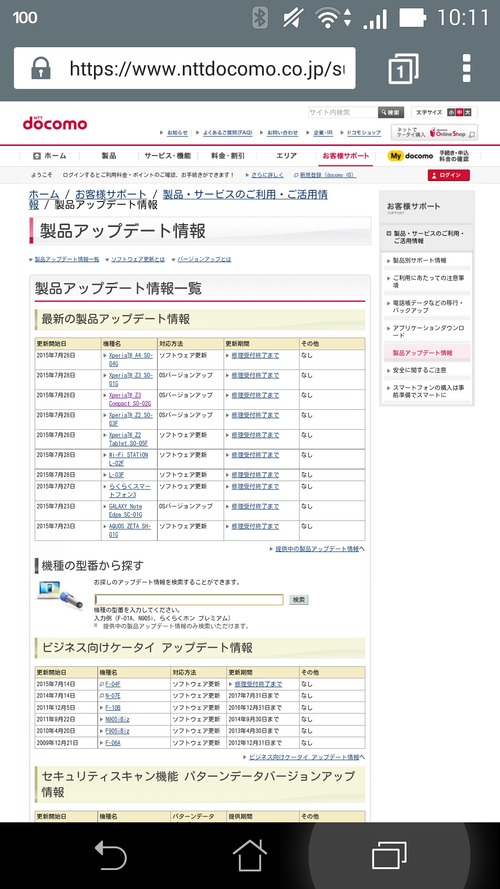This screenshot has width=500, height=889.
Task: Click the model number search input field
Action: 189,600
